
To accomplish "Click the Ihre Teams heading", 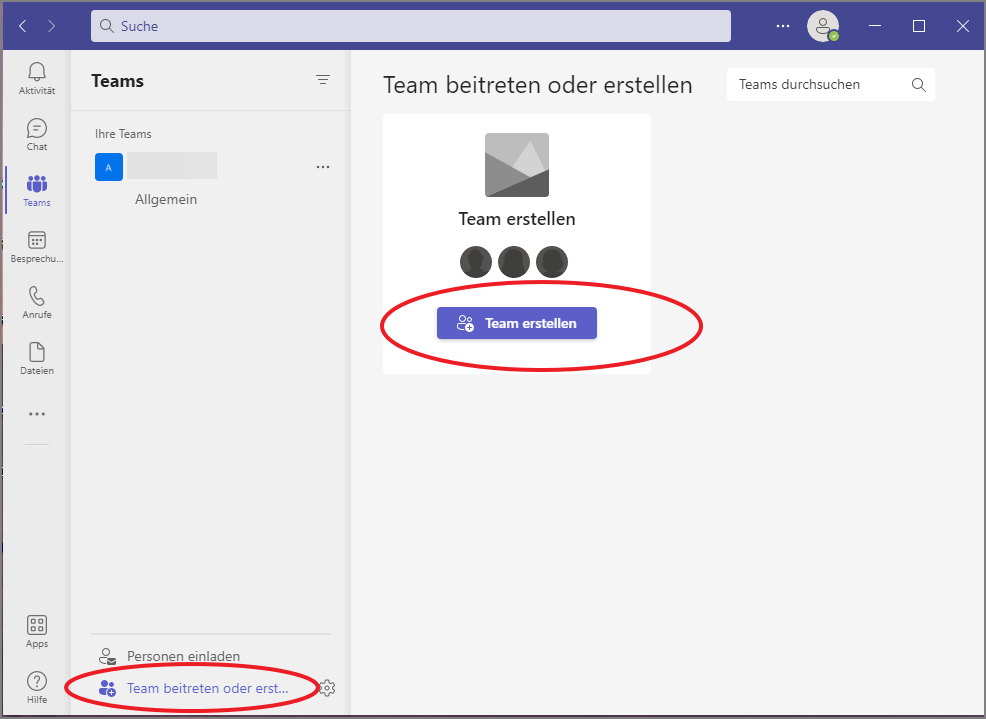I will (x=123, y=134).
